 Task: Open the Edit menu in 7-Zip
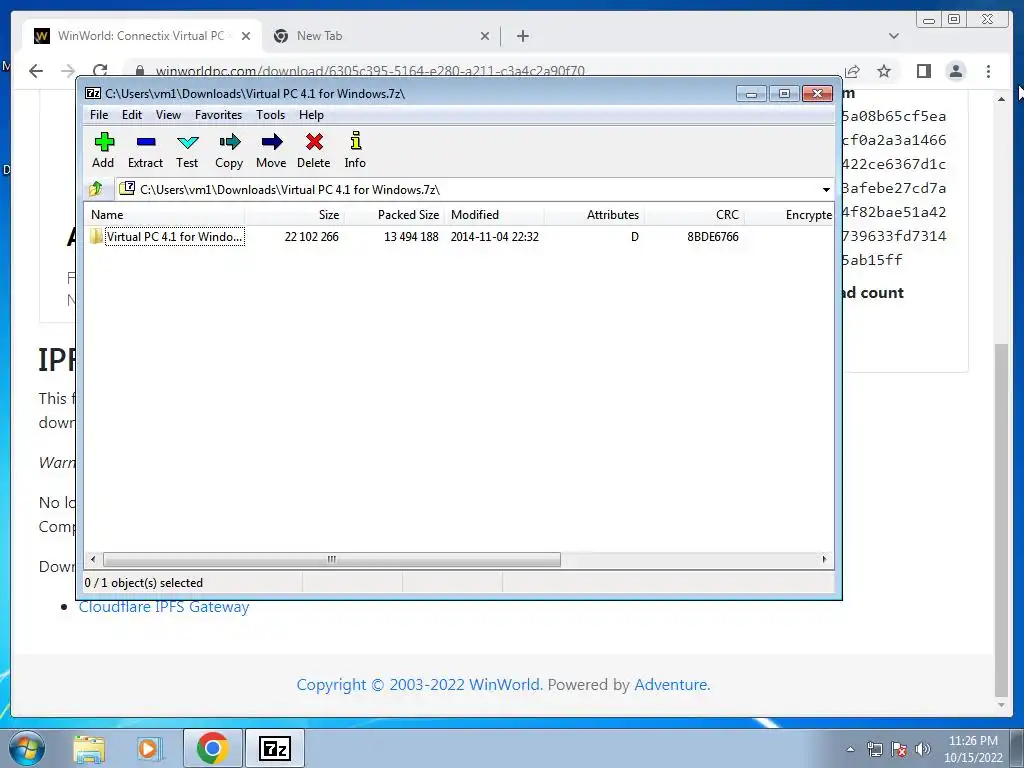[x=132, y=115]
